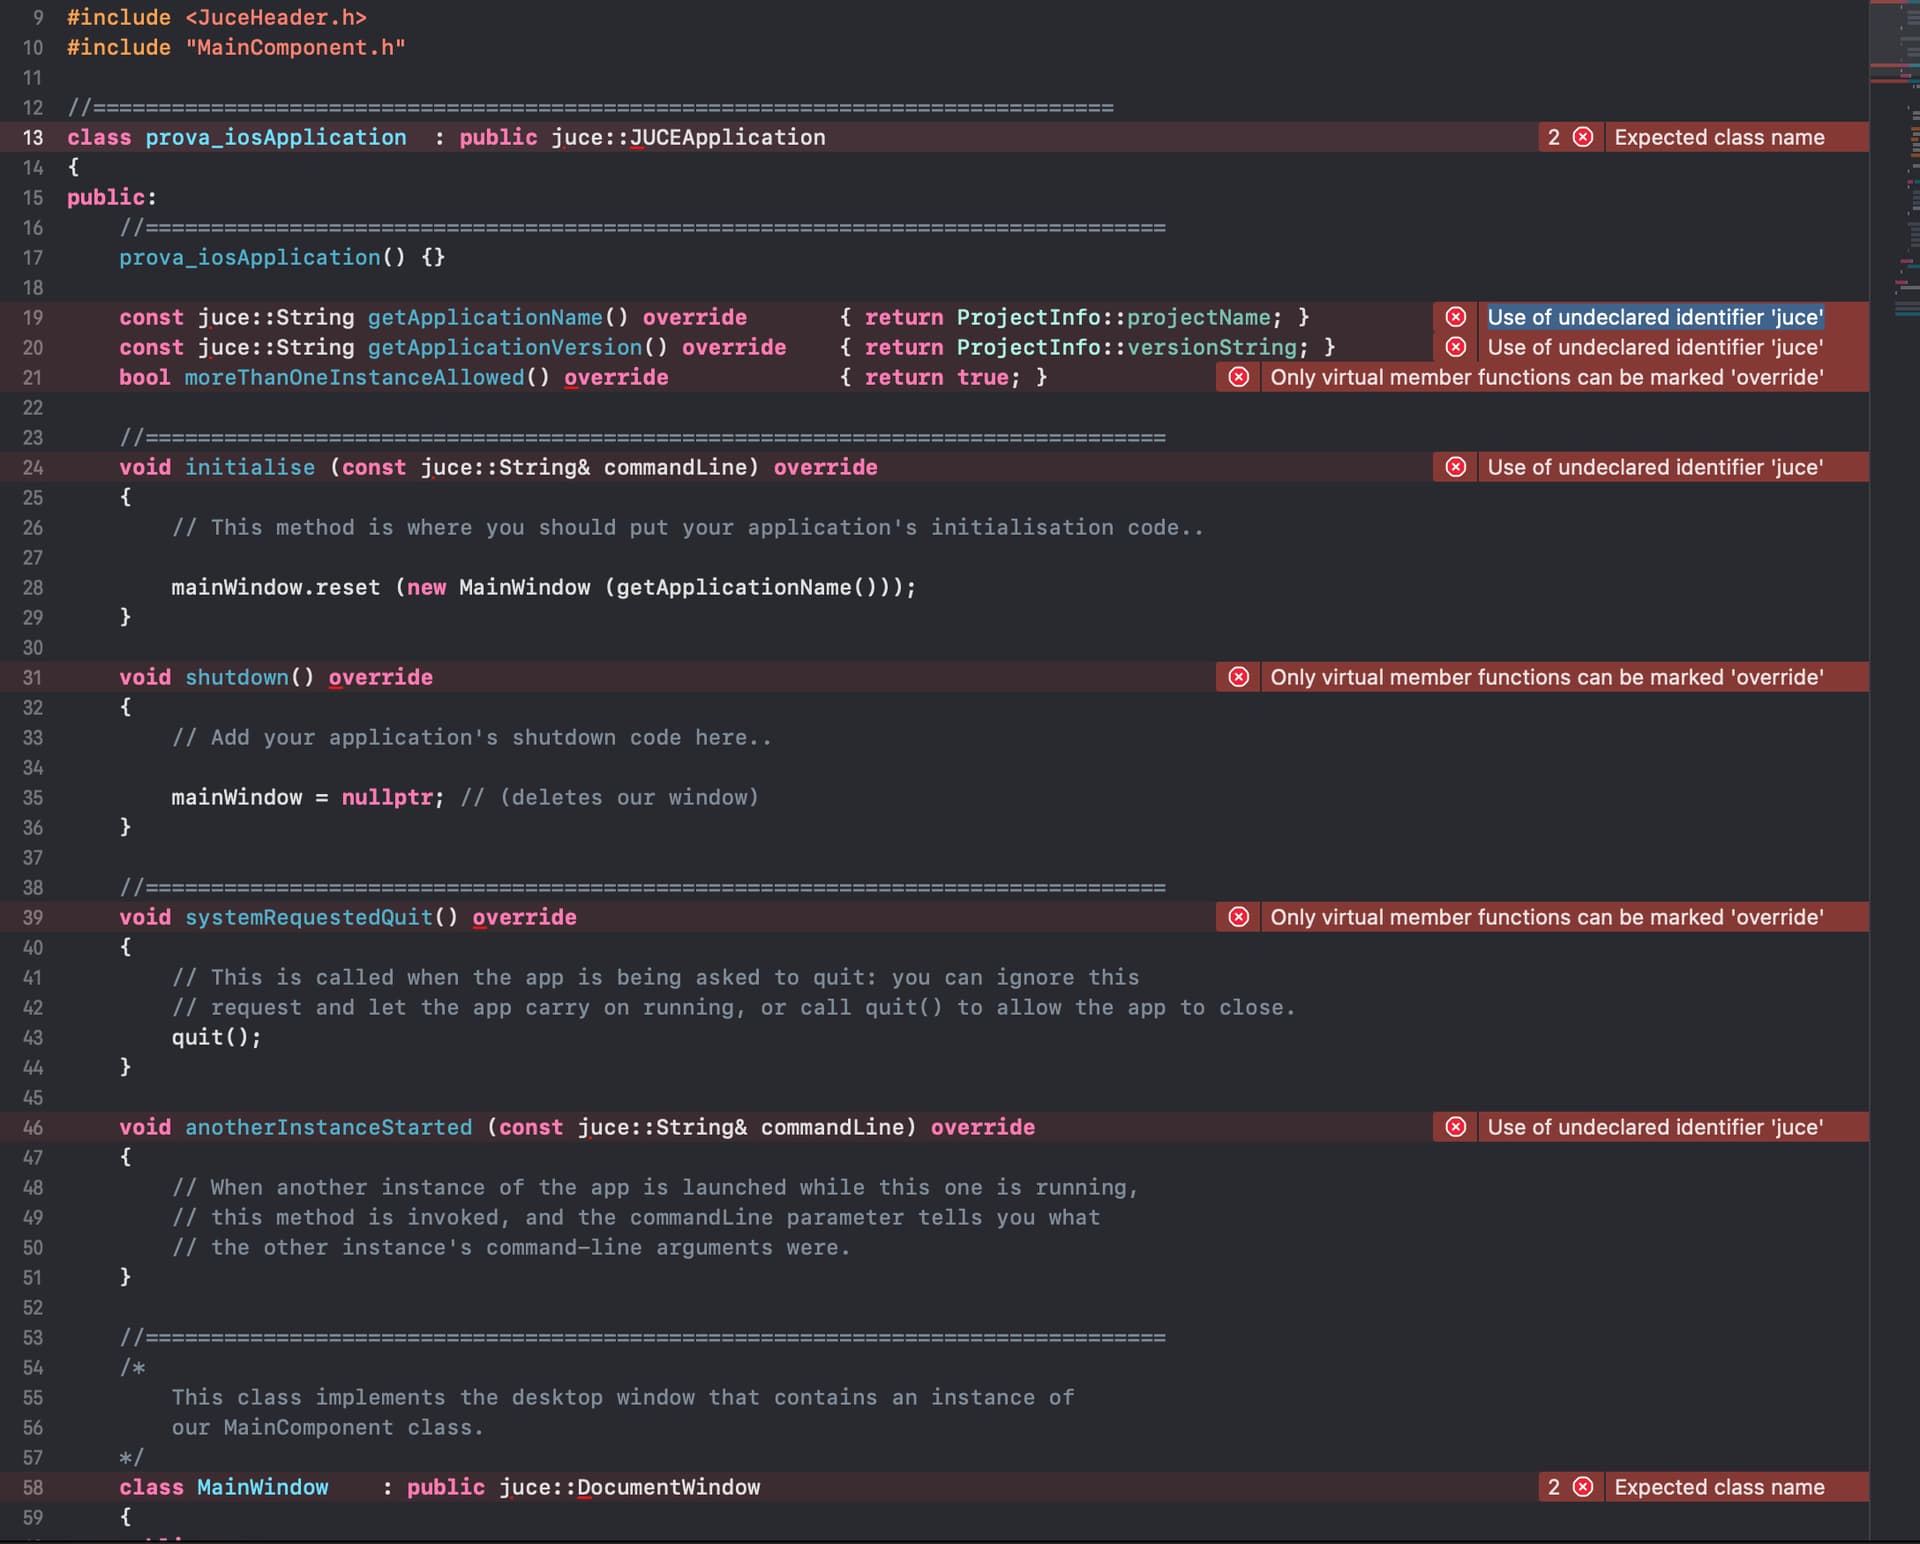1920x1544 pixels.
Task: Expand error count 2 on line 13
Action: click(x=1554, y=137)
